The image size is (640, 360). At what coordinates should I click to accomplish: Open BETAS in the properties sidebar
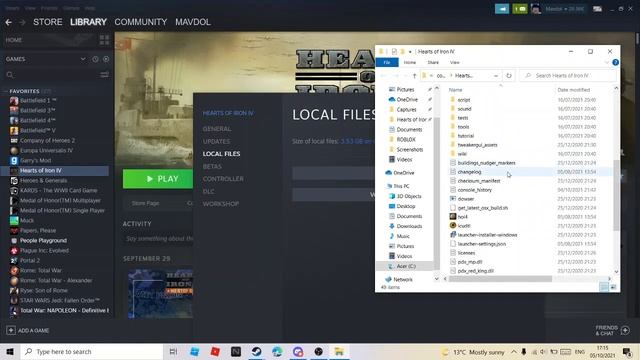[212, 167]
